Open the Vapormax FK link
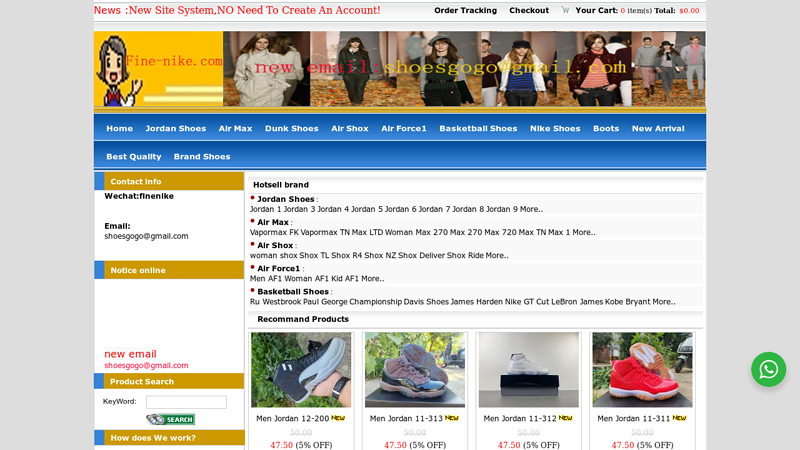The width and height of the screenshot is (800, 450). tap(273, 232)
